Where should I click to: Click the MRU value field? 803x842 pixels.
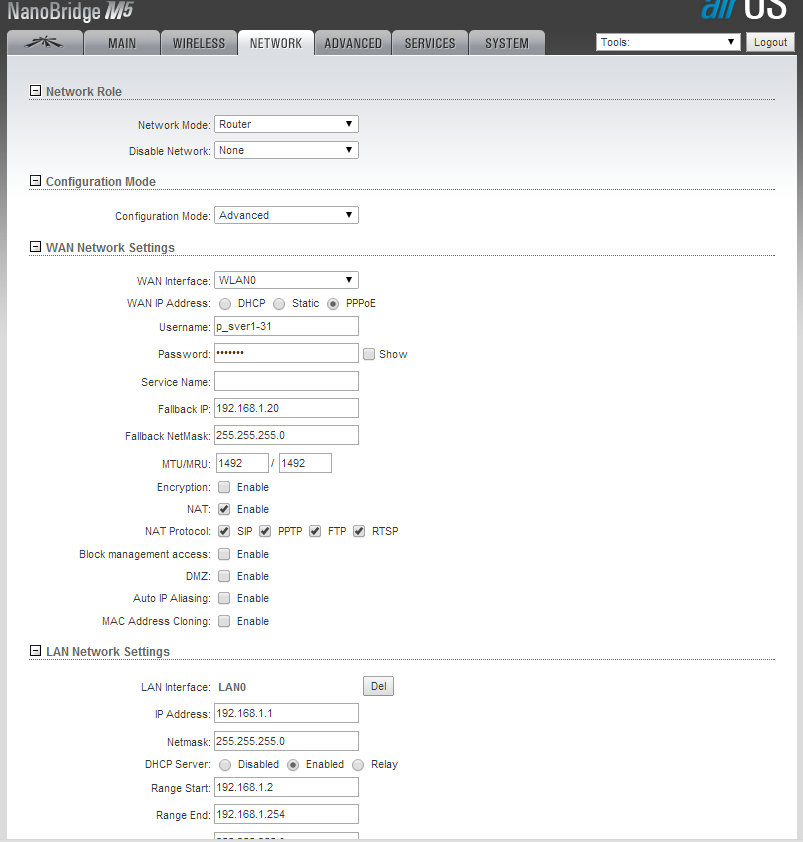tap(305, 463)
